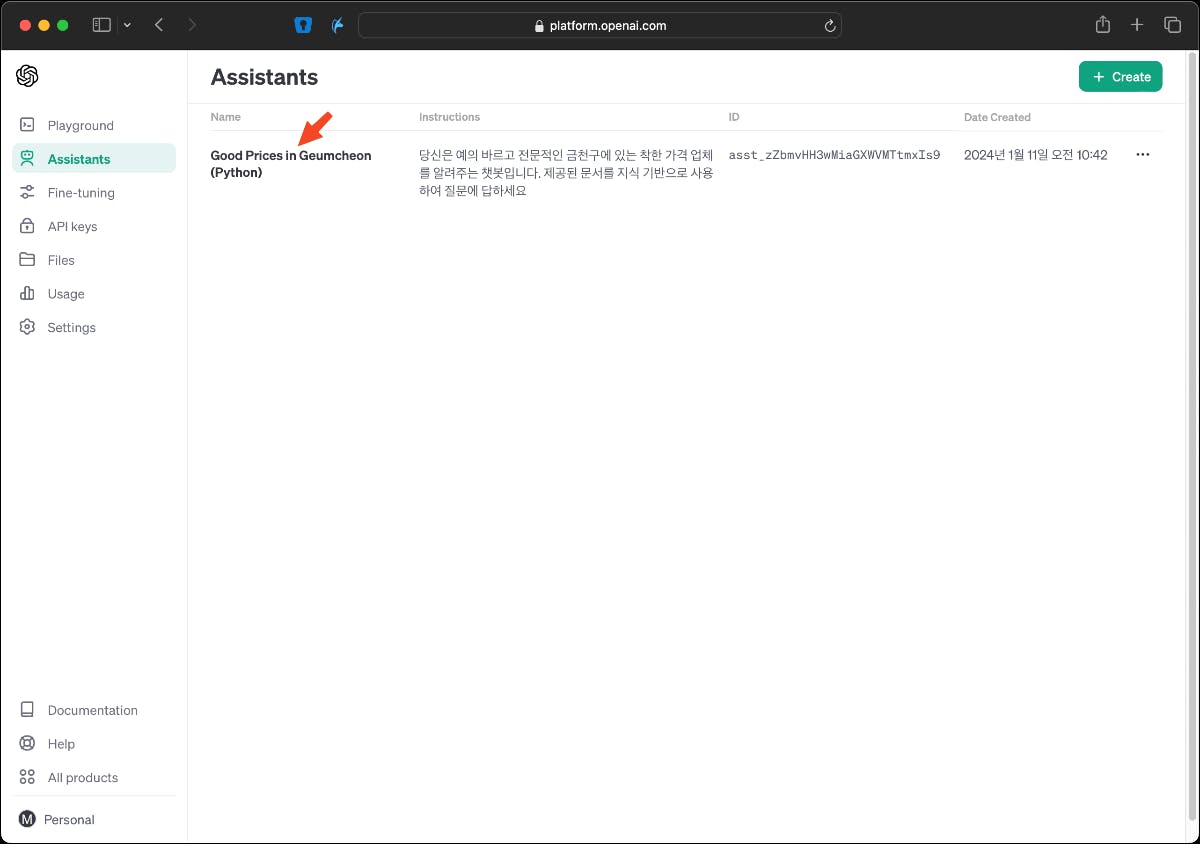The width and height of the screenshot is (1200, 844).
Task: Open a new Safari tab
Action: [x=1137, y=25]
